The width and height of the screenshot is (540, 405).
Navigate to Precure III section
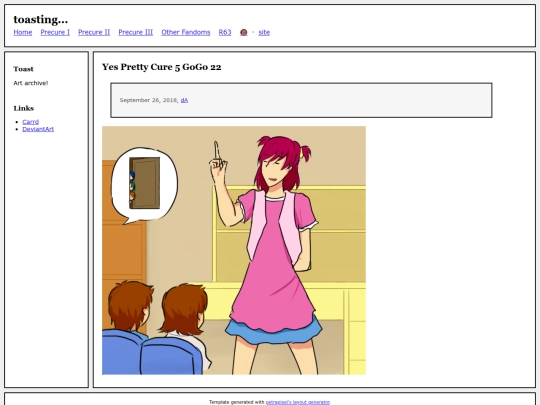(x=136, y=32)
